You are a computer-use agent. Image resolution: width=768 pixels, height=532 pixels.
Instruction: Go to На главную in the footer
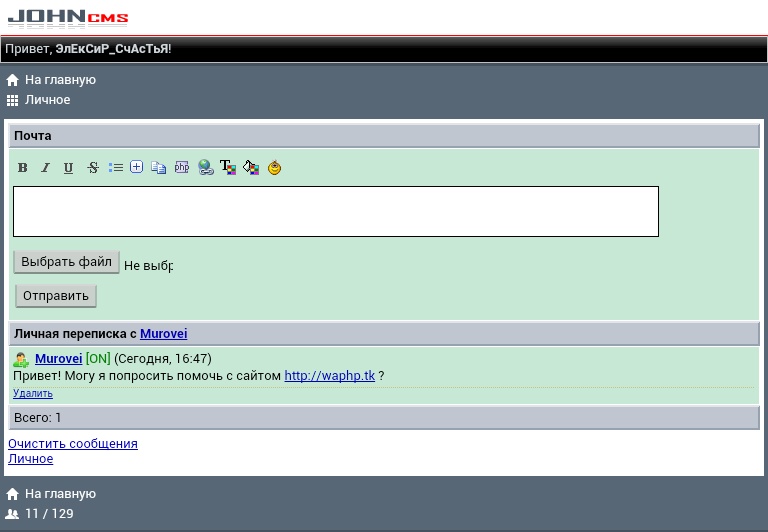pos(61,494)
